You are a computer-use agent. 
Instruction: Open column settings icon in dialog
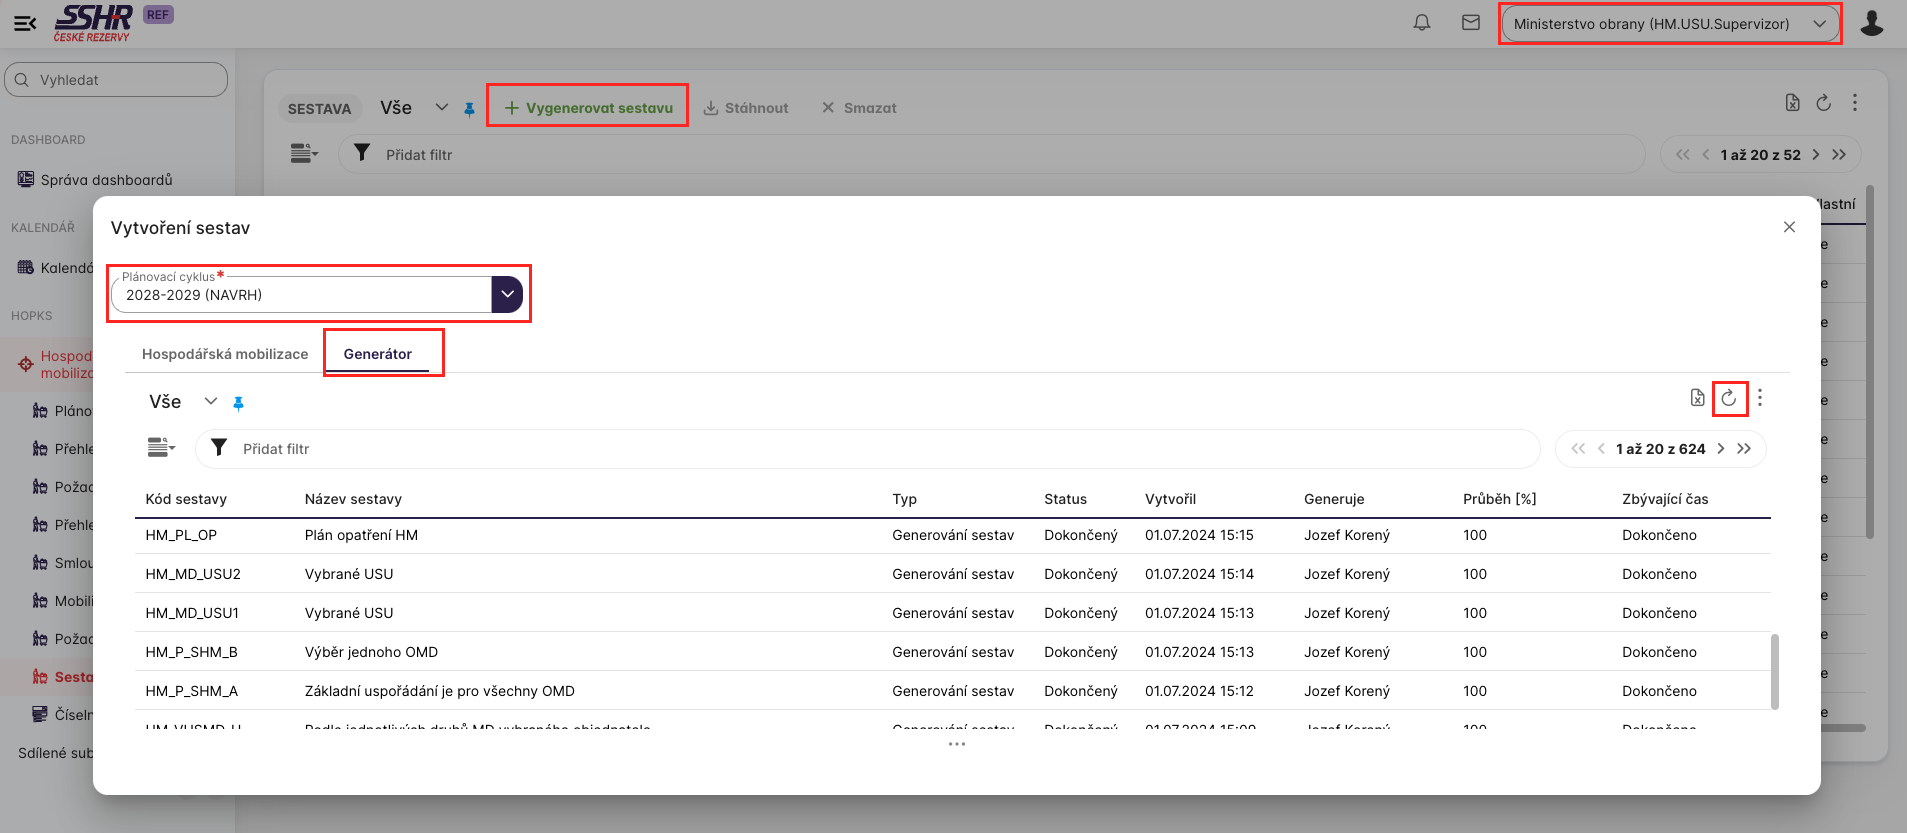coord(161,448)
